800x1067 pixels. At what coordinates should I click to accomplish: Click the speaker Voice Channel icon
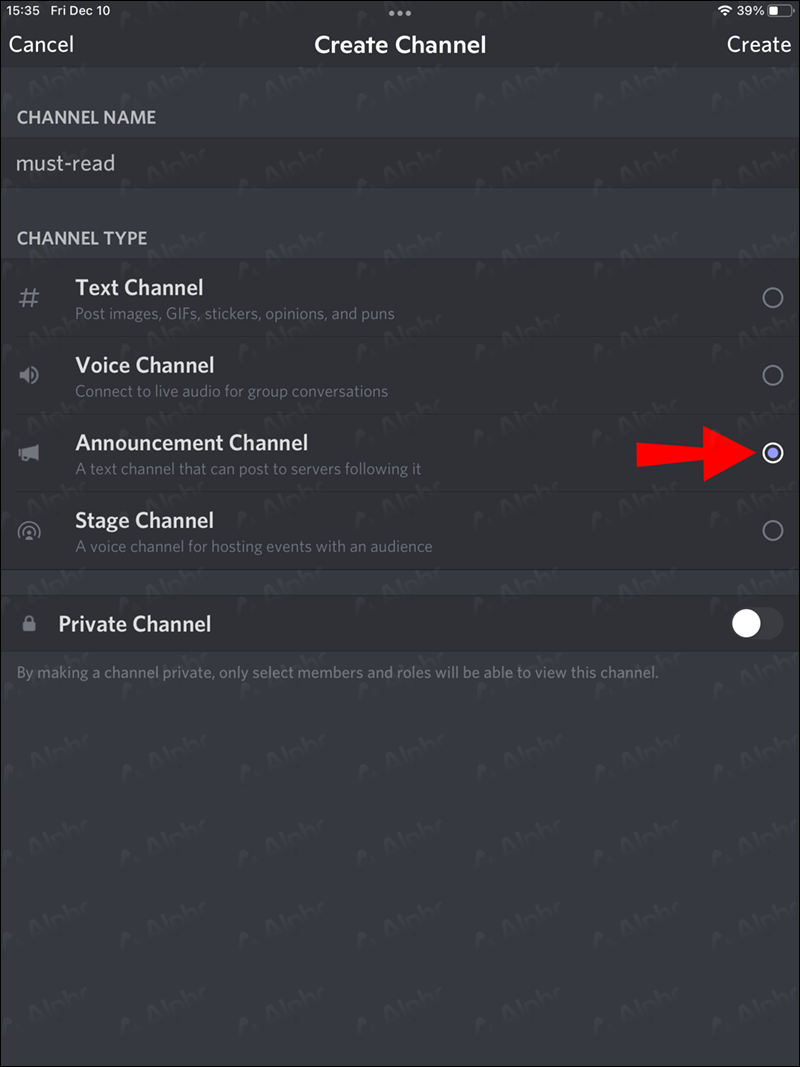coord(29,376)
